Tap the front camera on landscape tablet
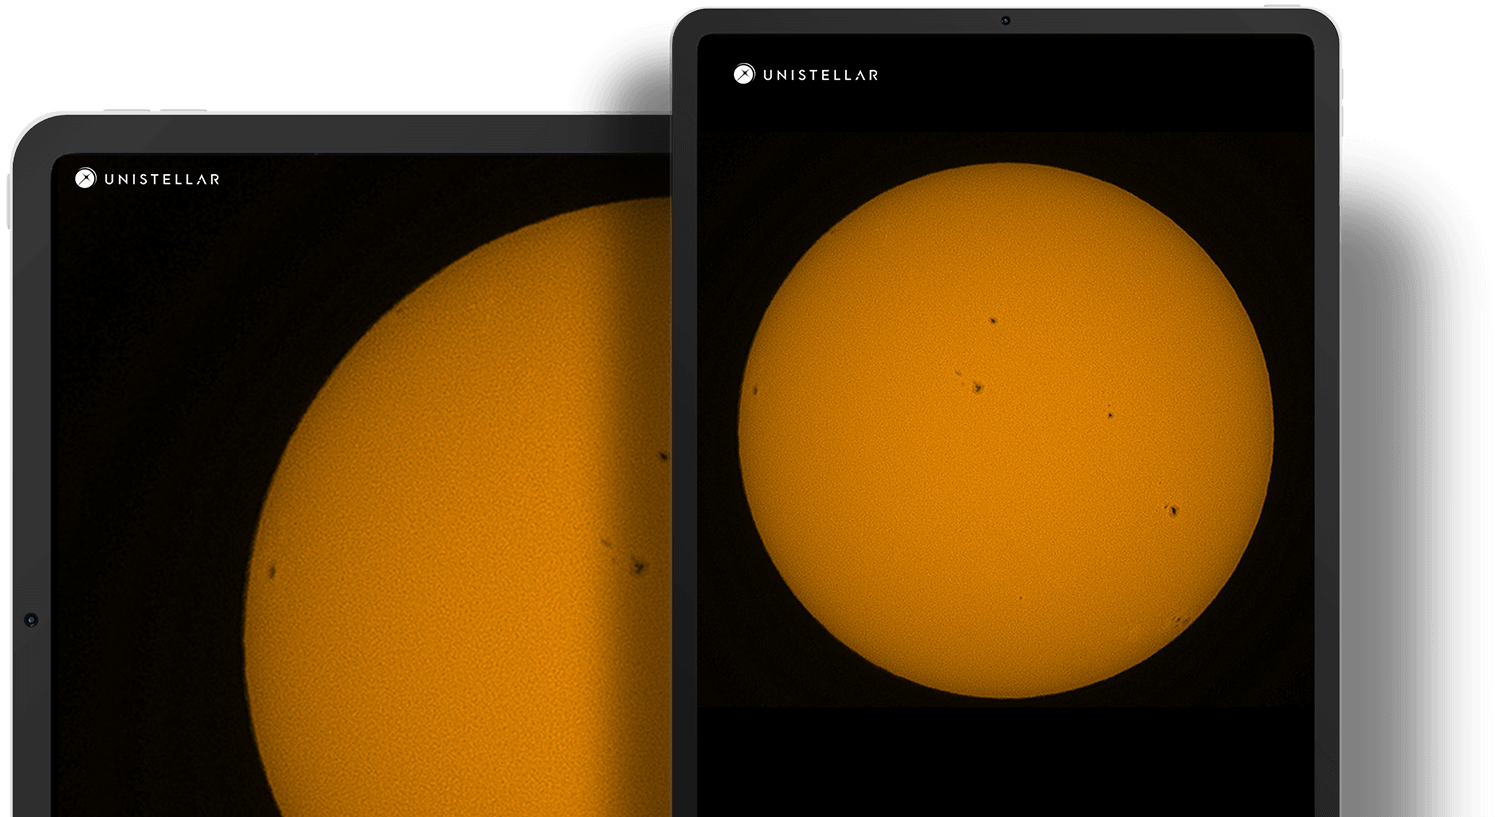This screenshot has height=817, width=1500. click(x=31, y=620)
